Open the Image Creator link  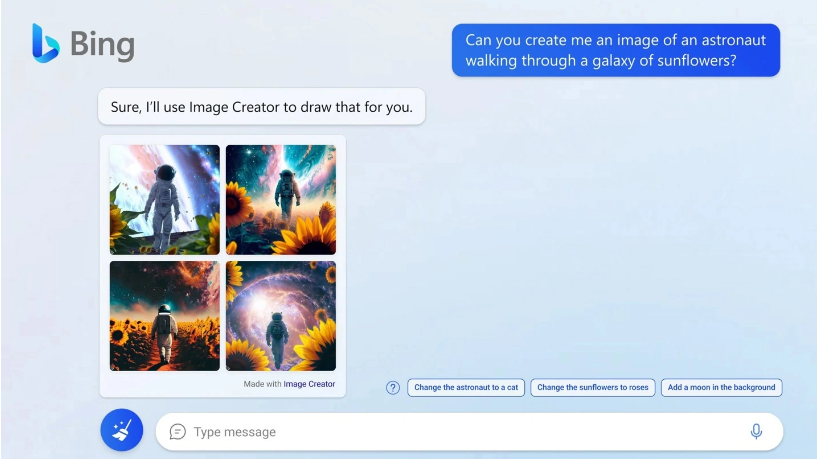pos(309,384)
